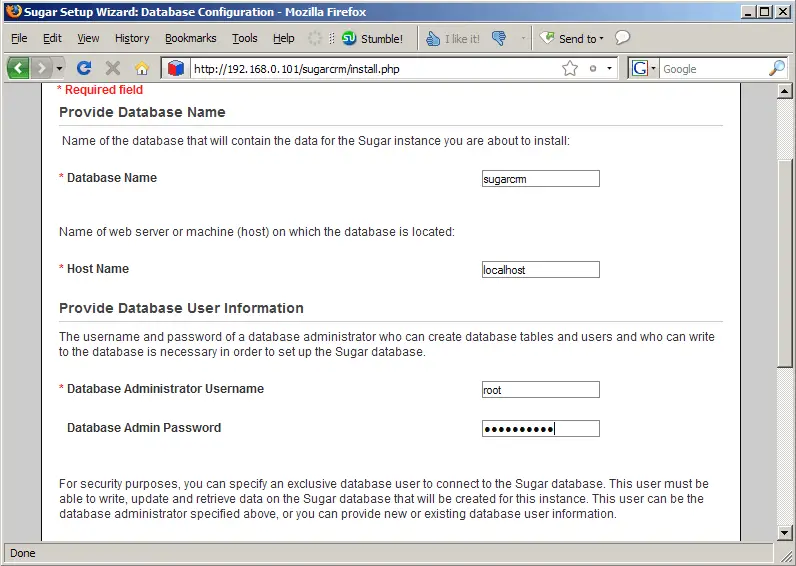
Task: Click the small circle icon in URL bar
Action: point(592,69)
